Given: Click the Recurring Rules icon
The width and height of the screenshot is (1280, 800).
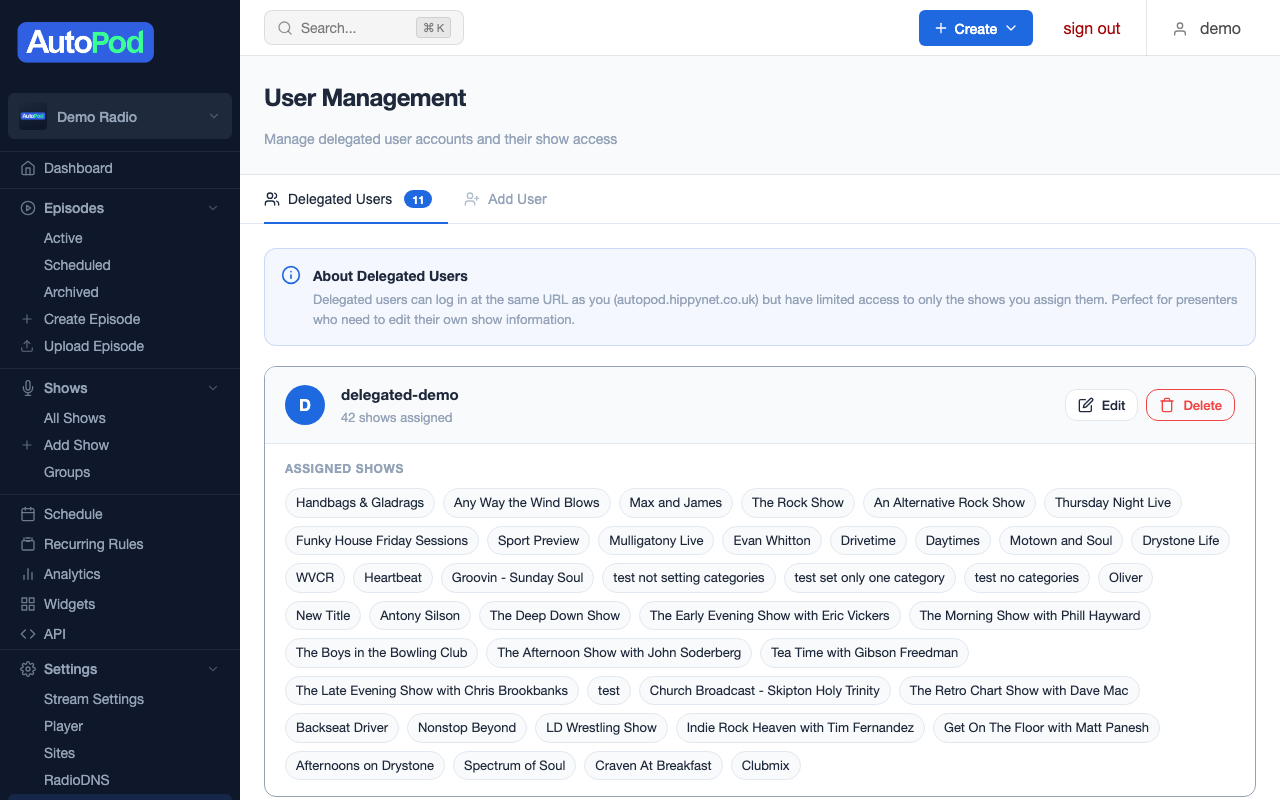Looking at the screenshot, I should tap(27, 544).
